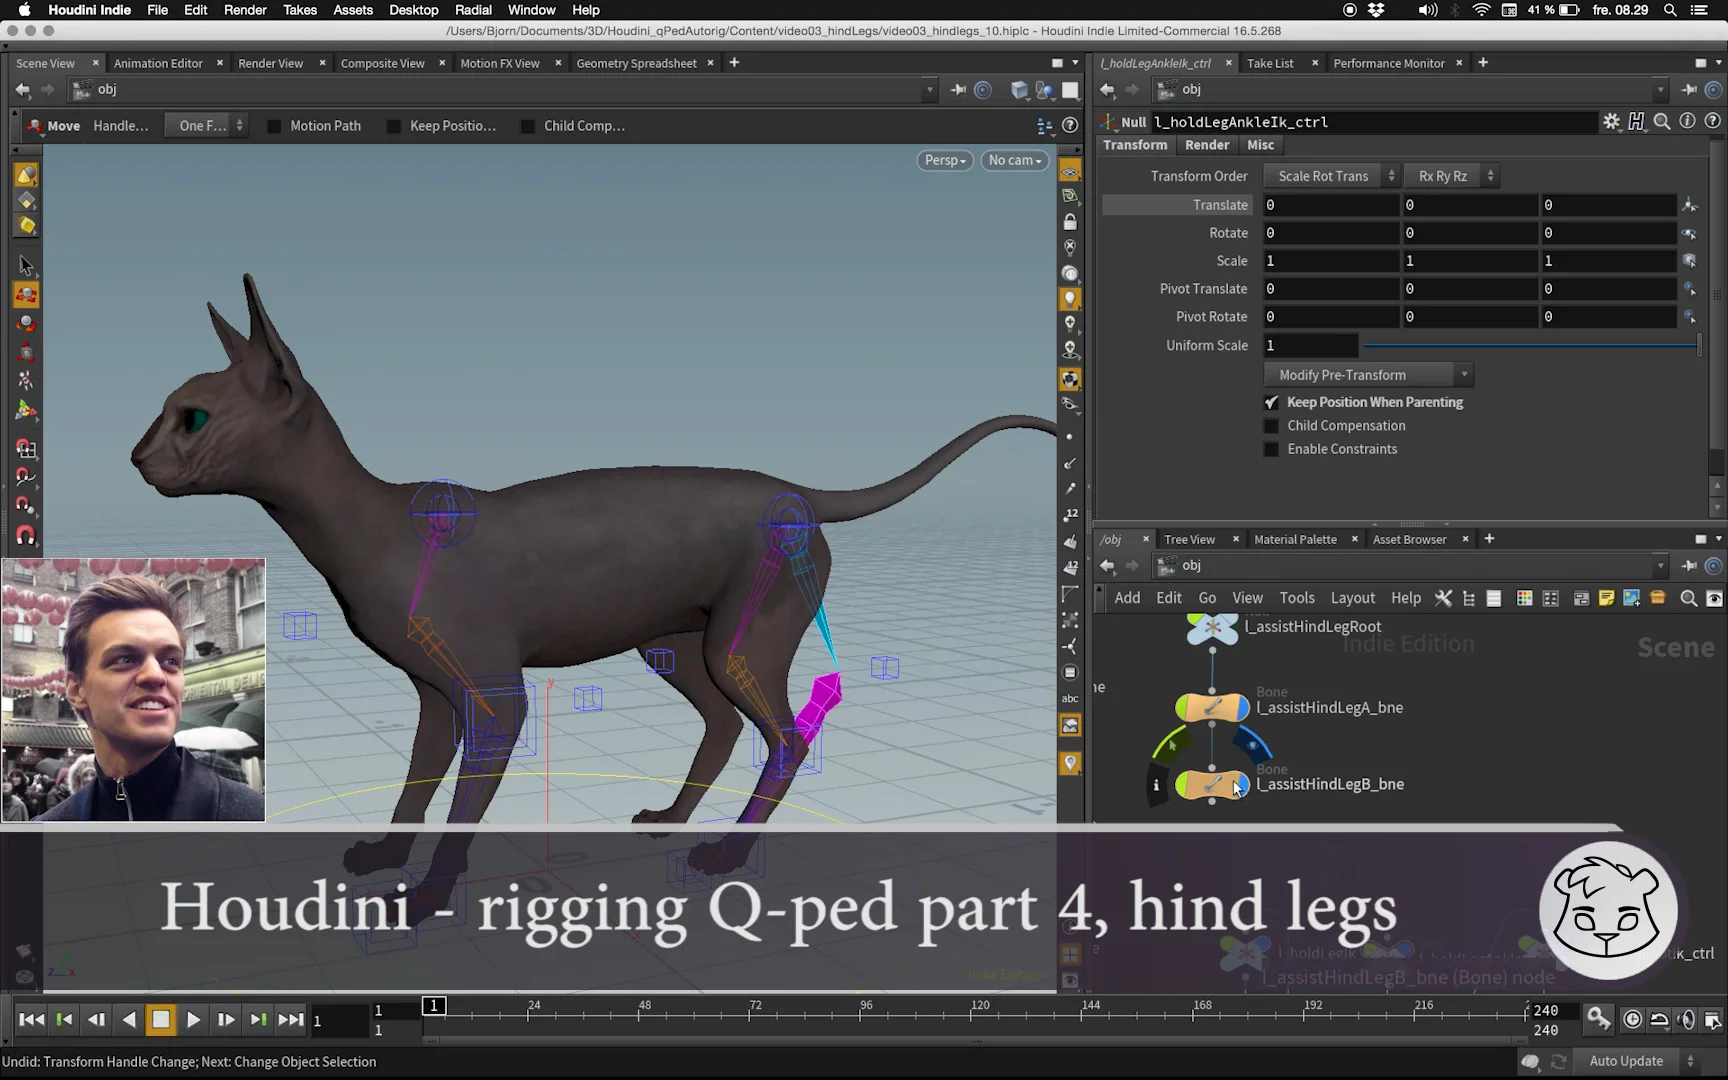Click the magnet snapping icon in the left toolbar
This screenshot has width=1728, height=1080.
click(x=26, y=536)
